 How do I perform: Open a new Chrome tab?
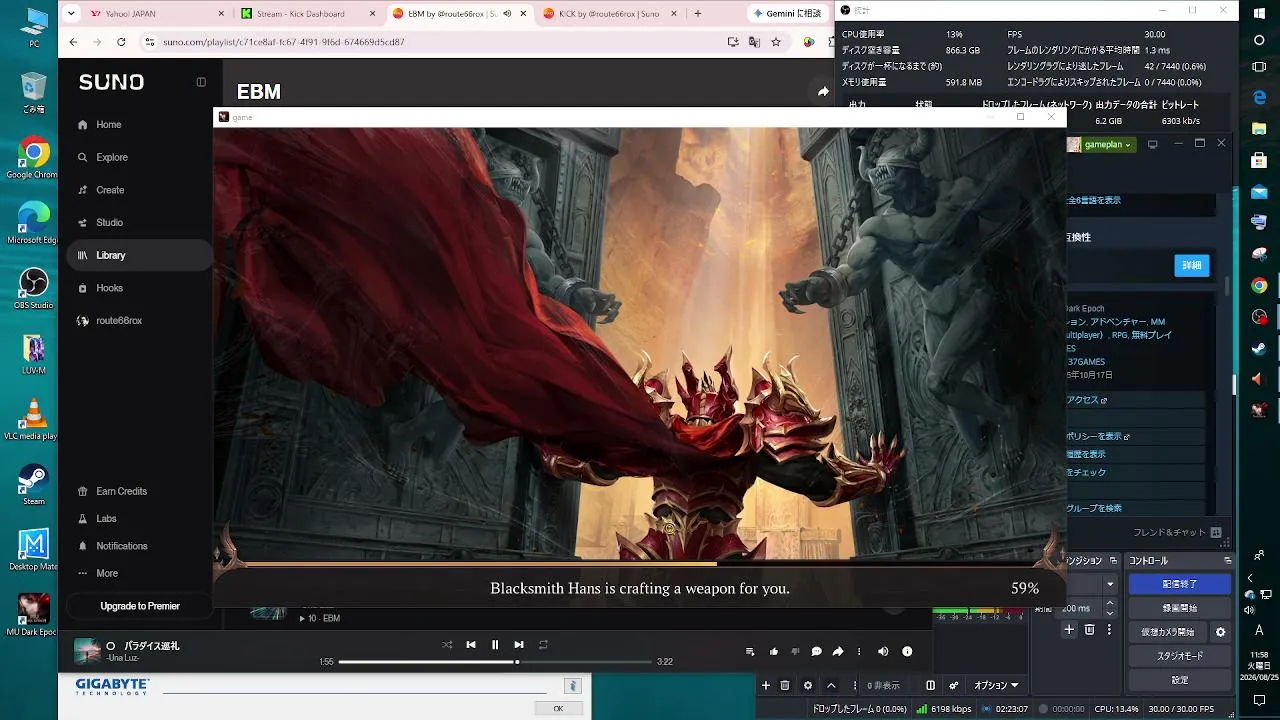click(697, 14)
